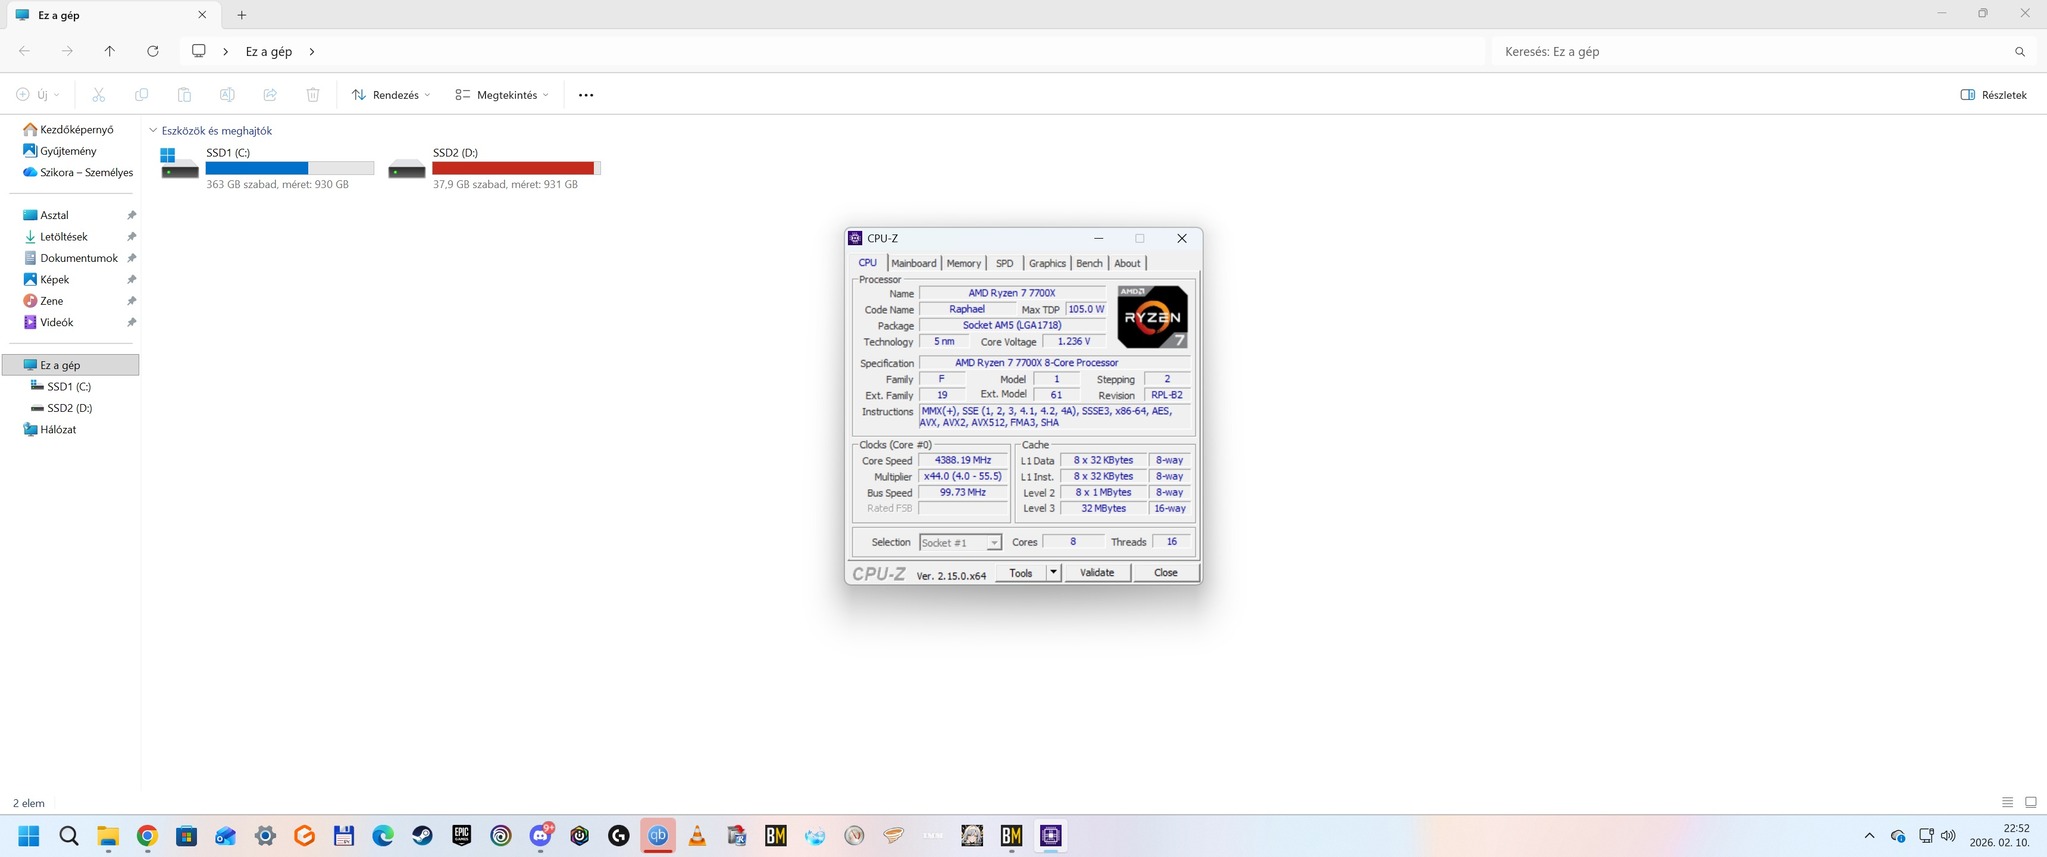Image resolution: width=2047 pixels, height=857 pixels.
Task: Click the Delete trash icon in toolbar
Action: (313, 95)
